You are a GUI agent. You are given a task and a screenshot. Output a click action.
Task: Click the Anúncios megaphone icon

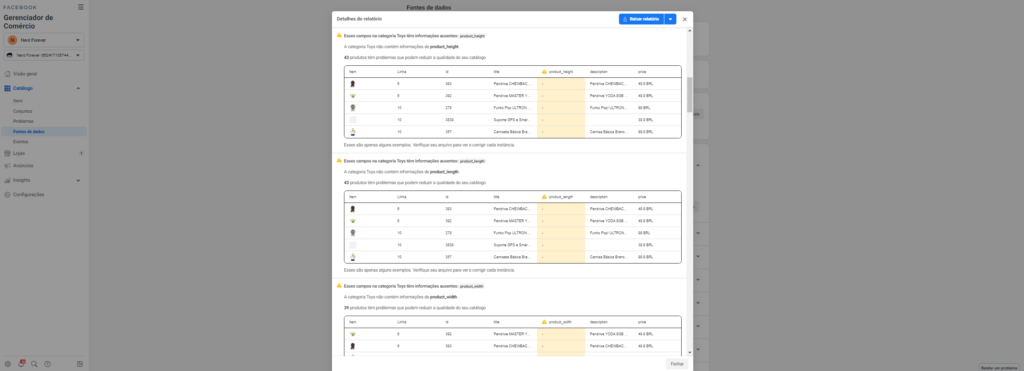coord(7,166)
